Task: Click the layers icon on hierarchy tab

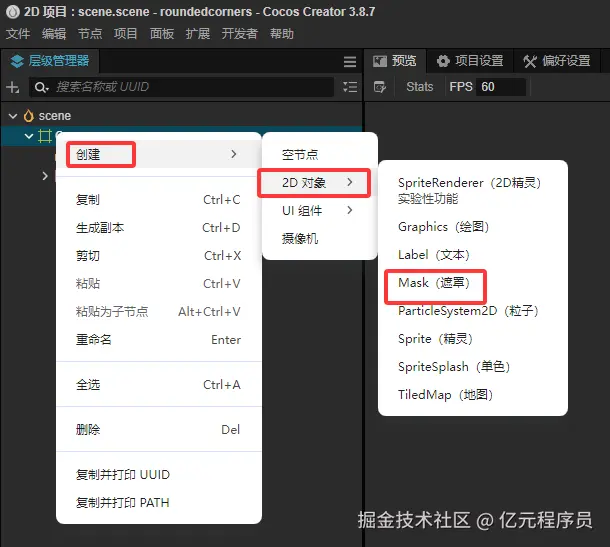Action: [17, 61]
